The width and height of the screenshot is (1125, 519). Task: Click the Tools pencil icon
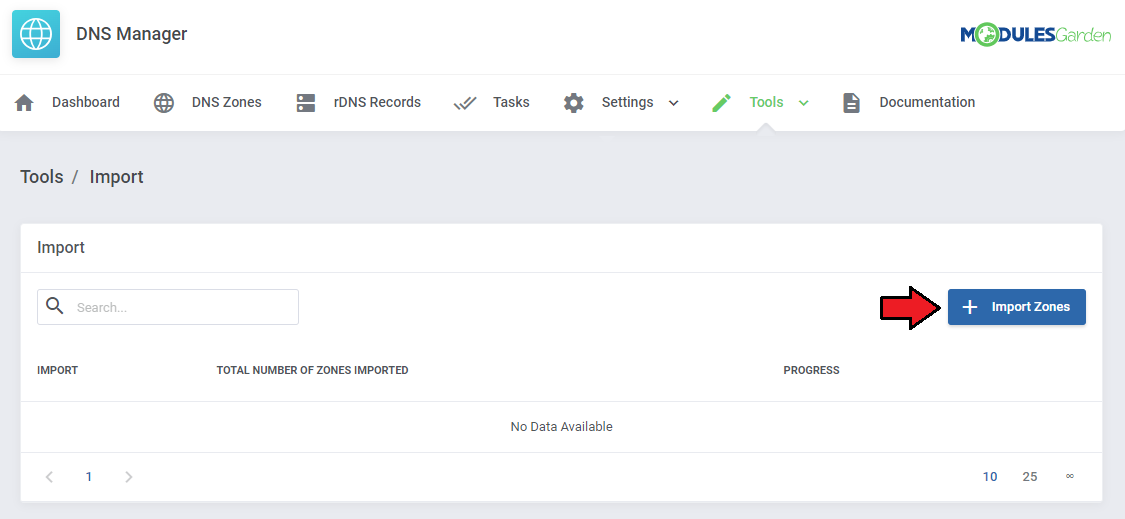(x=721, y=103)
